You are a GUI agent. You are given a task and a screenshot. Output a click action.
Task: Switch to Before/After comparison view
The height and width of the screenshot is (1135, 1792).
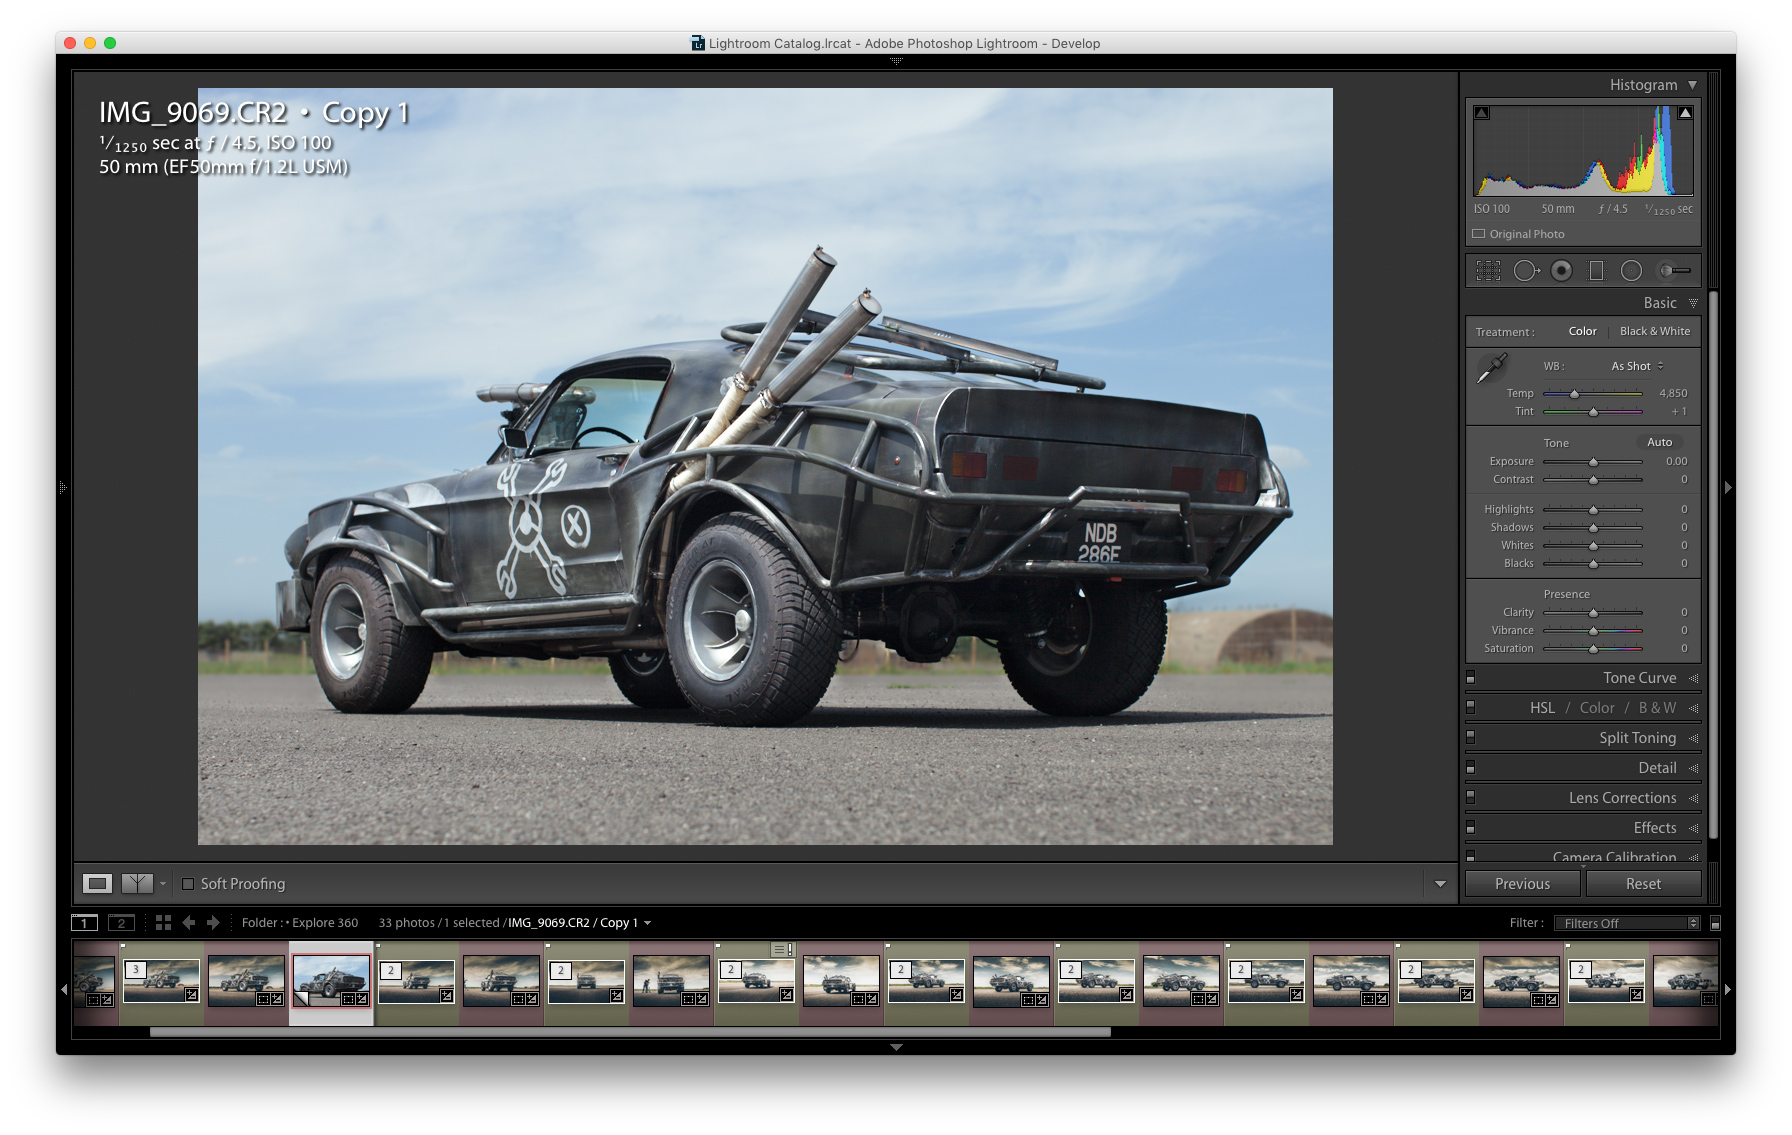137,883
